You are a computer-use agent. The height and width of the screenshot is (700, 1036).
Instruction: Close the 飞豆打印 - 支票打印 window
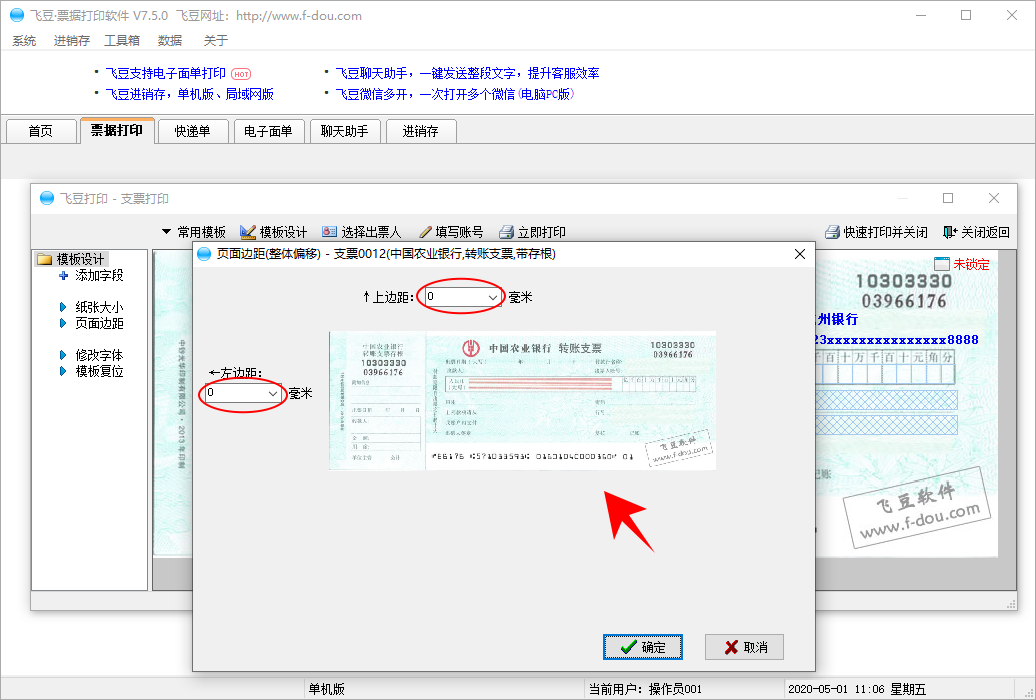click(994, 198)
